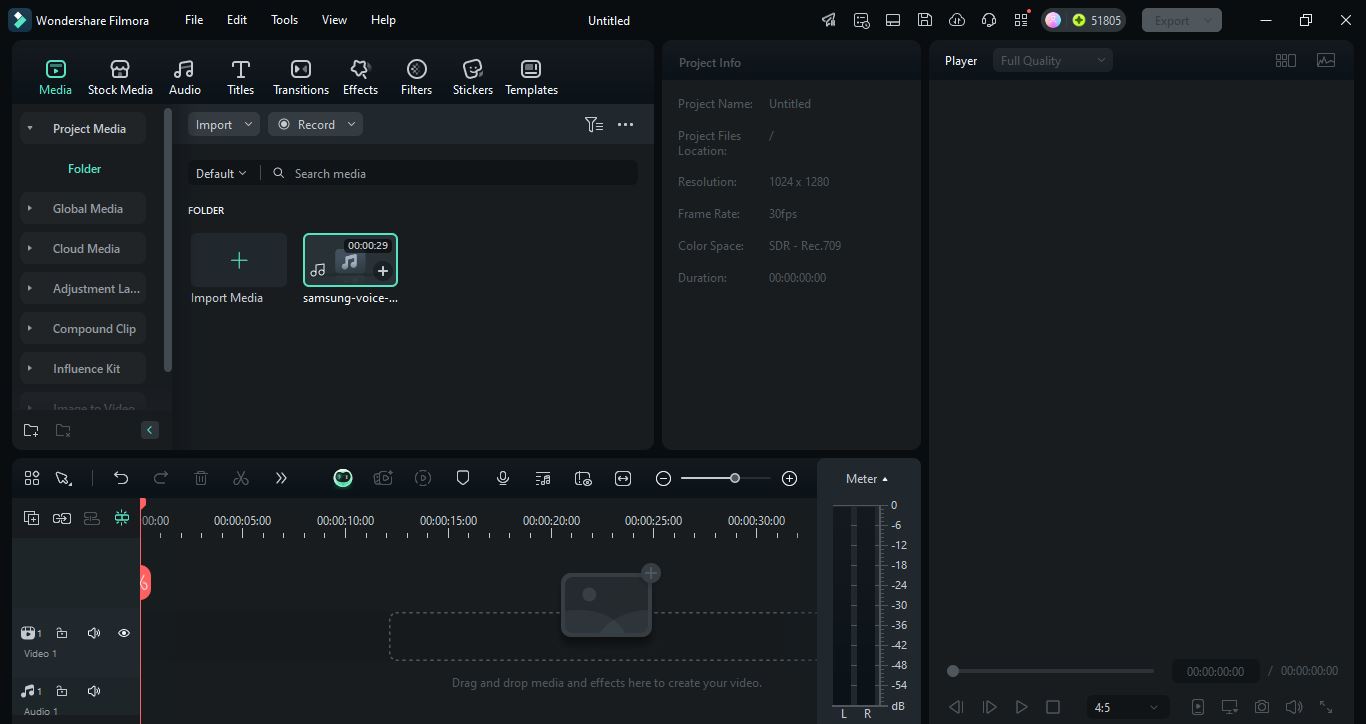Open the audio mixer icon
The image size is (1366, 724).
(x=543, y=478)
